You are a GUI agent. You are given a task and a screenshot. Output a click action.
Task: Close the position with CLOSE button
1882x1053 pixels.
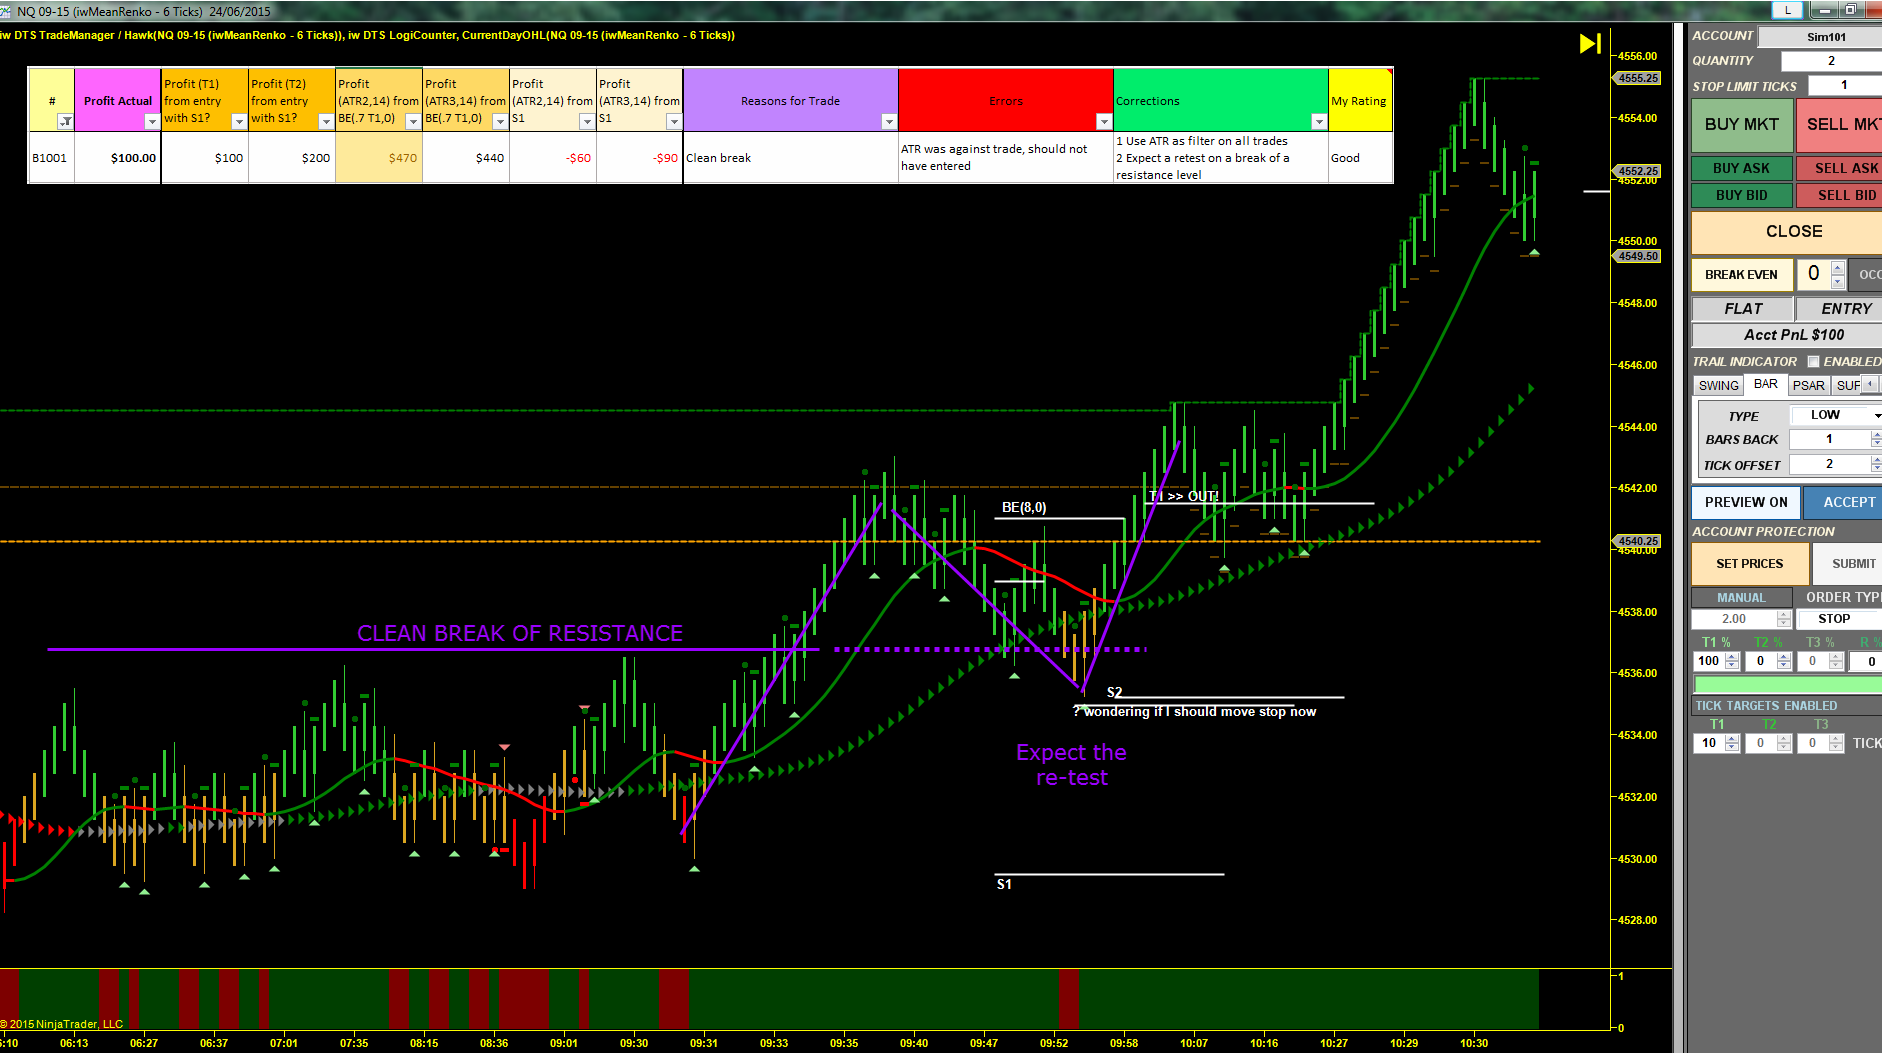coord(1787,231)
